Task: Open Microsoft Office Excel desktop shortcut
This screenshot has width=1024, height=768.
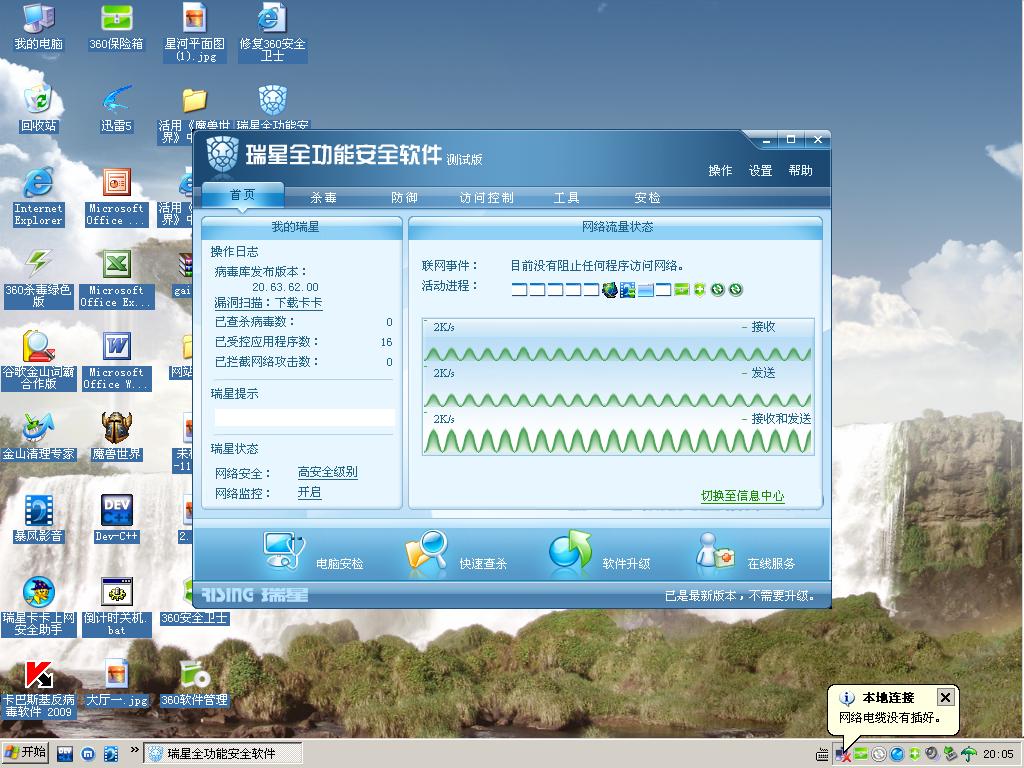Action: pyautogui.click(x=116, y=278)
